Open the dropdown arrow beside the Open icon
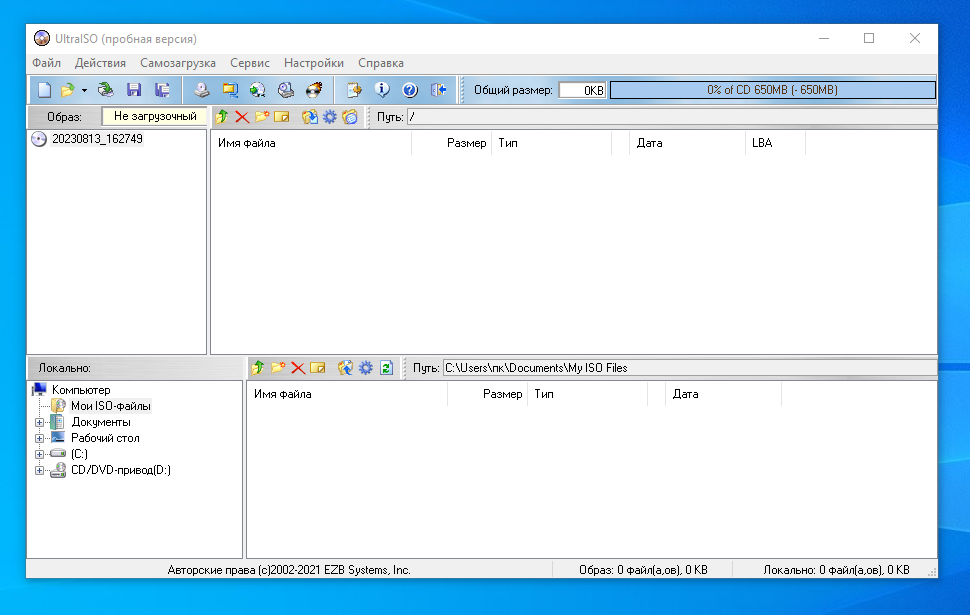The height and width of the screenshot is (615, 970). (84, 90)
